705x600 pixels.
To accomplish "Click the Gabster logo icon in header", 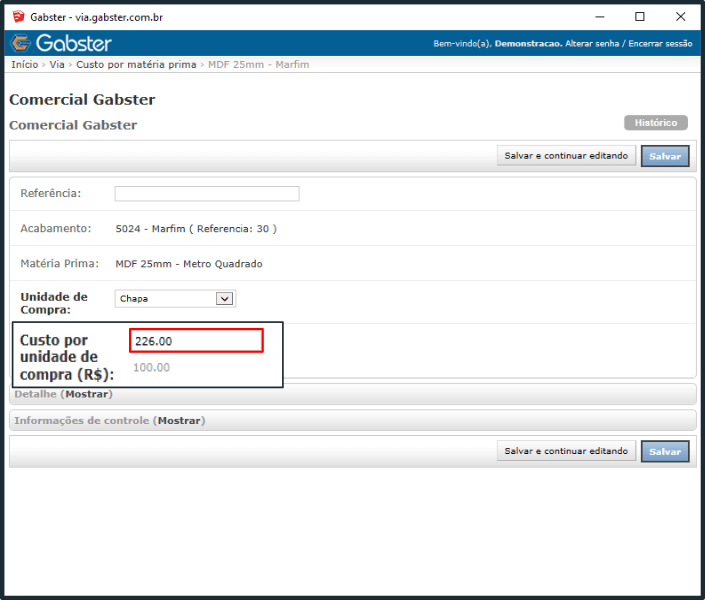I will tap(20, 43).
